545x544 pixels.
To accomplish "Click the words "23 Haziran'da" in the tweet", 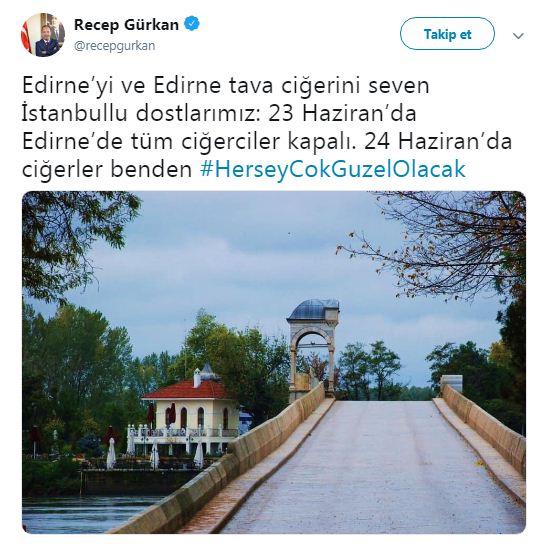I will click(x=342, y=113).
